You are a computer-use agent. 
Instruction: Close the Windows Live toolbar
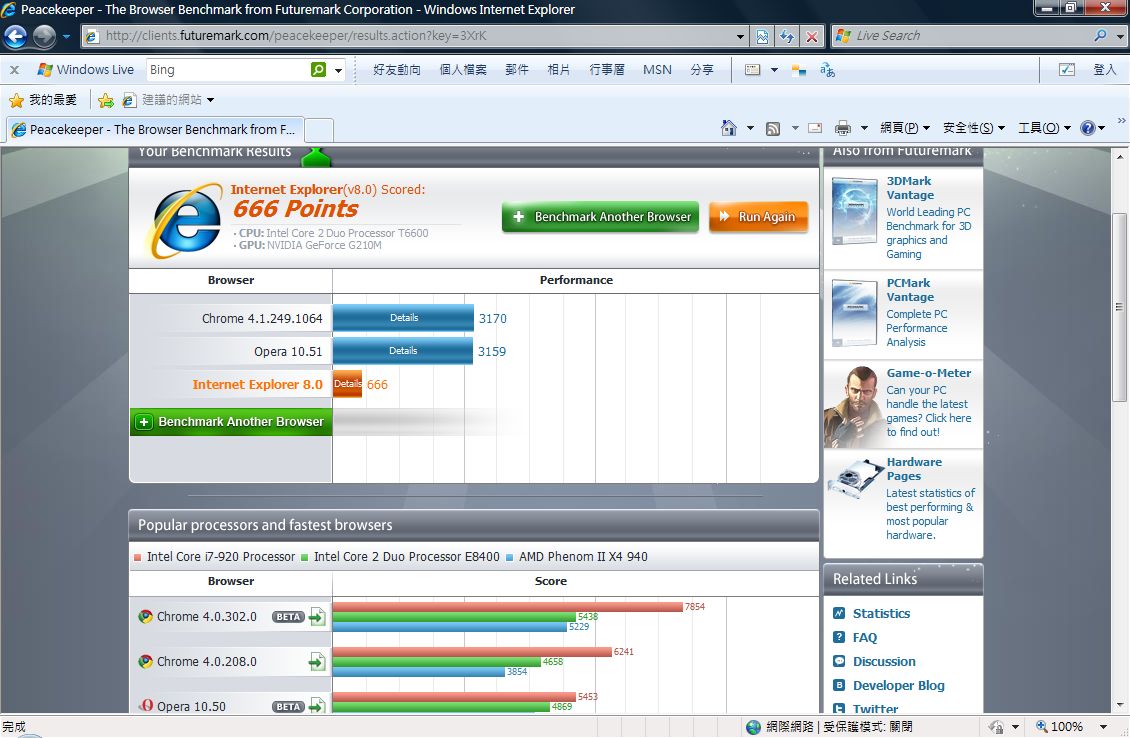click(14, 70)
